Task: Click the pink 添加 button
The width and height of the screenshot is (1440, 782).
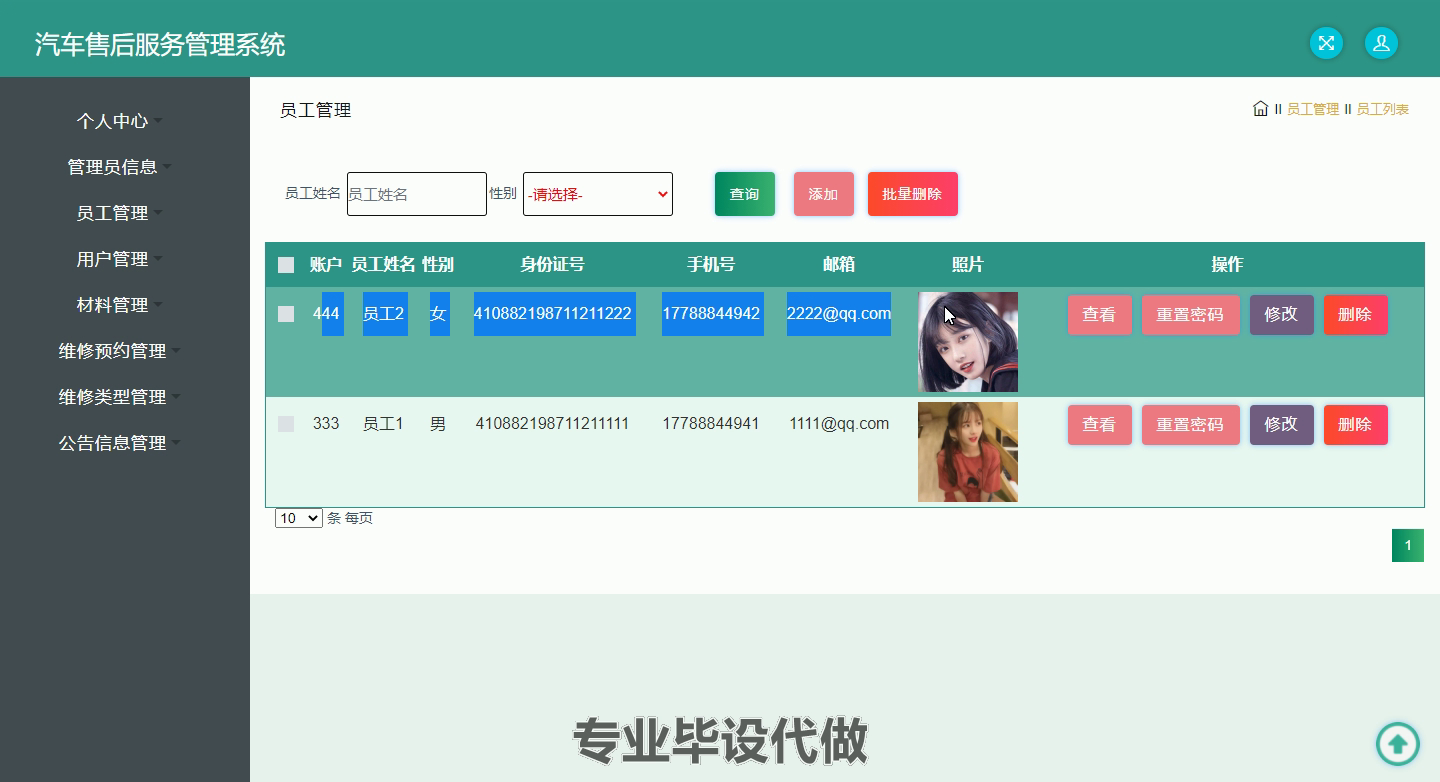Action: tap(824, 194)
